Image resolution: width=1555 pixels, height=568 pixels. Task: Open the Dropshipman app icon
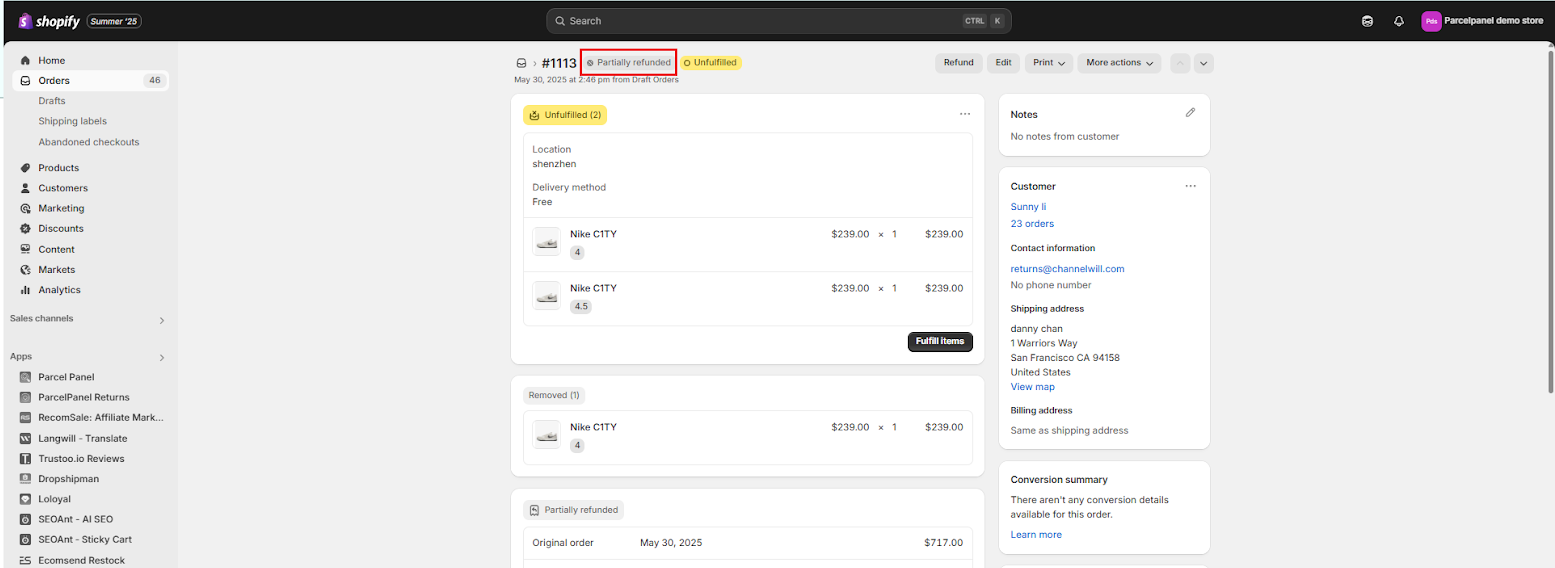(25, 479)
